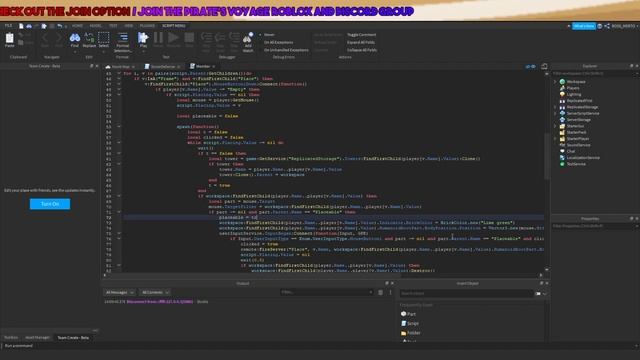640x360 pixels.
Task: Click the Pause playback icon
Action: pyautogui.click(x=158, y=38)
